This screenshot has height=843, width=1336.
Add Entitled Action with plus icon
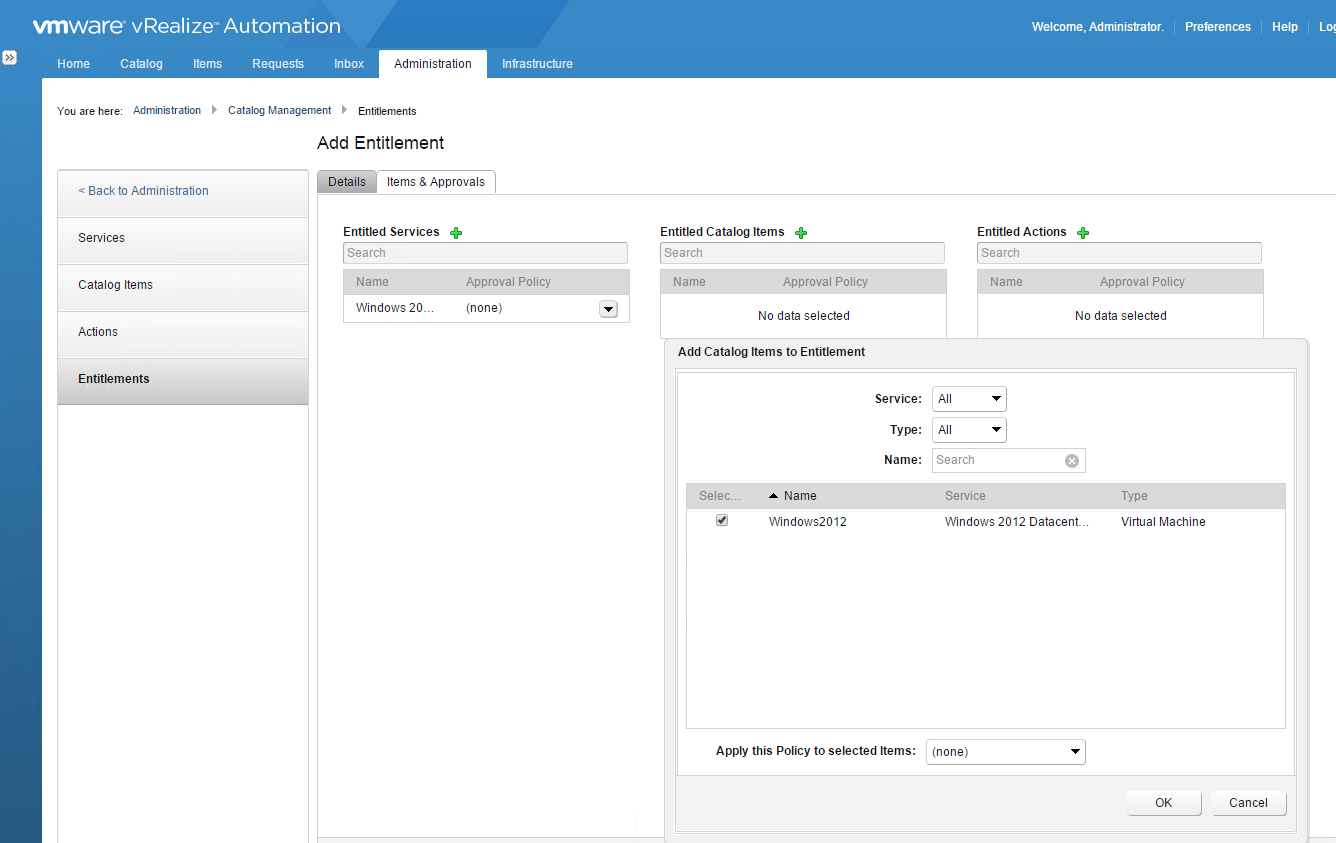pos(1083,233)
